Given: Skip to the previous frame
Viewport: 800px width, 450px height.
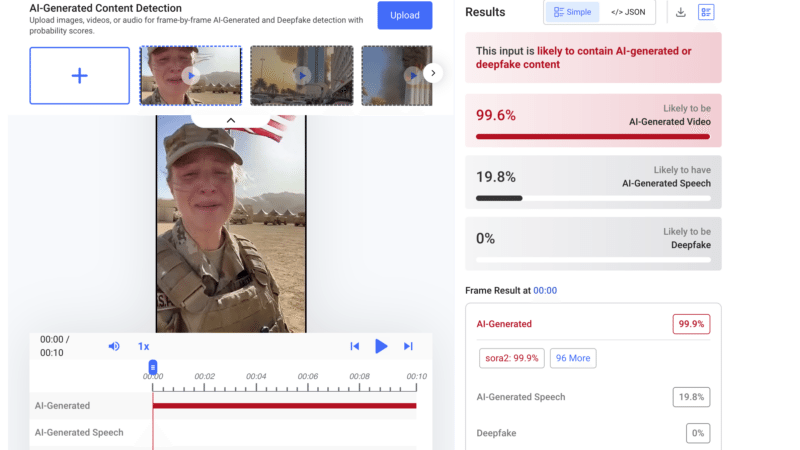Looking at the screenshot, I should pyautogui.click(x=354, y=346).
